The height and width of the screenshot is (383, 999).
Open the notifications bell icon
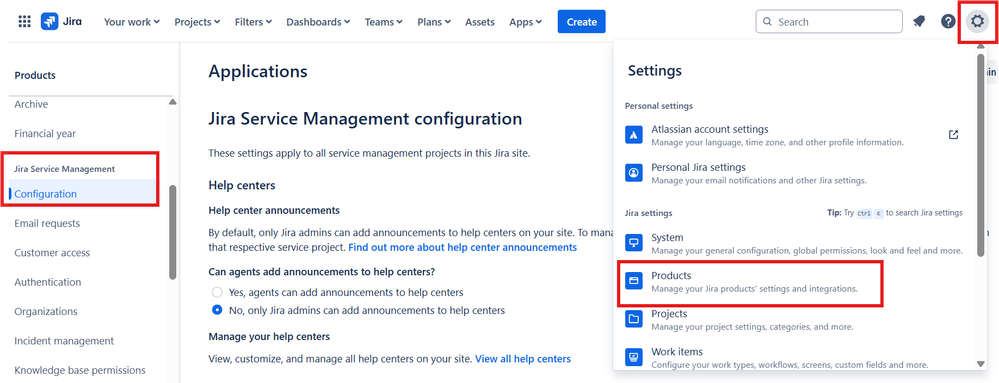point(919,22)
